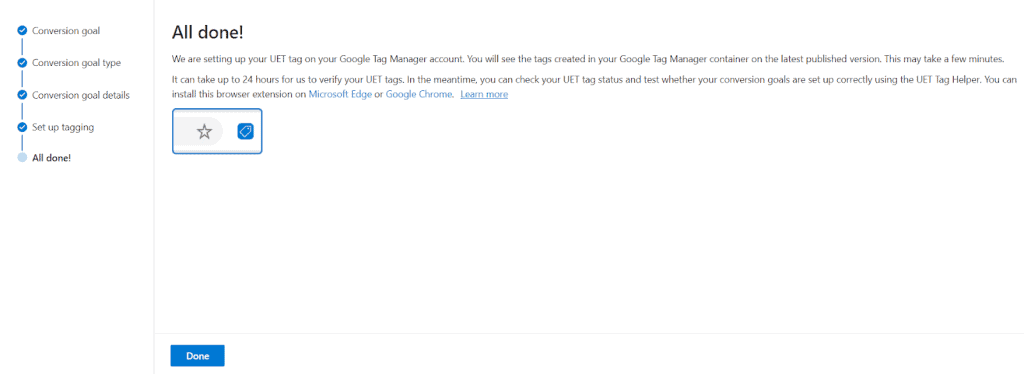Open the Conversion goal type step label
1024x374 pixels.
point(76,63)
